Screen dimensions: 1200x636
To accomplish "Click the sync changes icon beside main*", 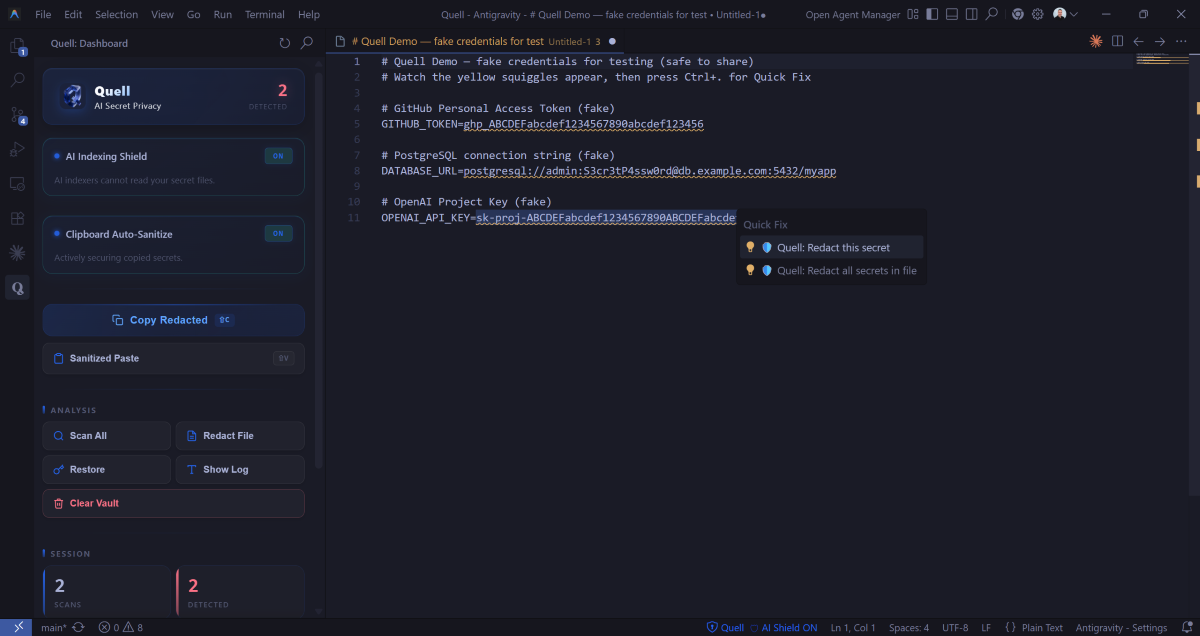I will pyautogui.click(x=78, y=628).
